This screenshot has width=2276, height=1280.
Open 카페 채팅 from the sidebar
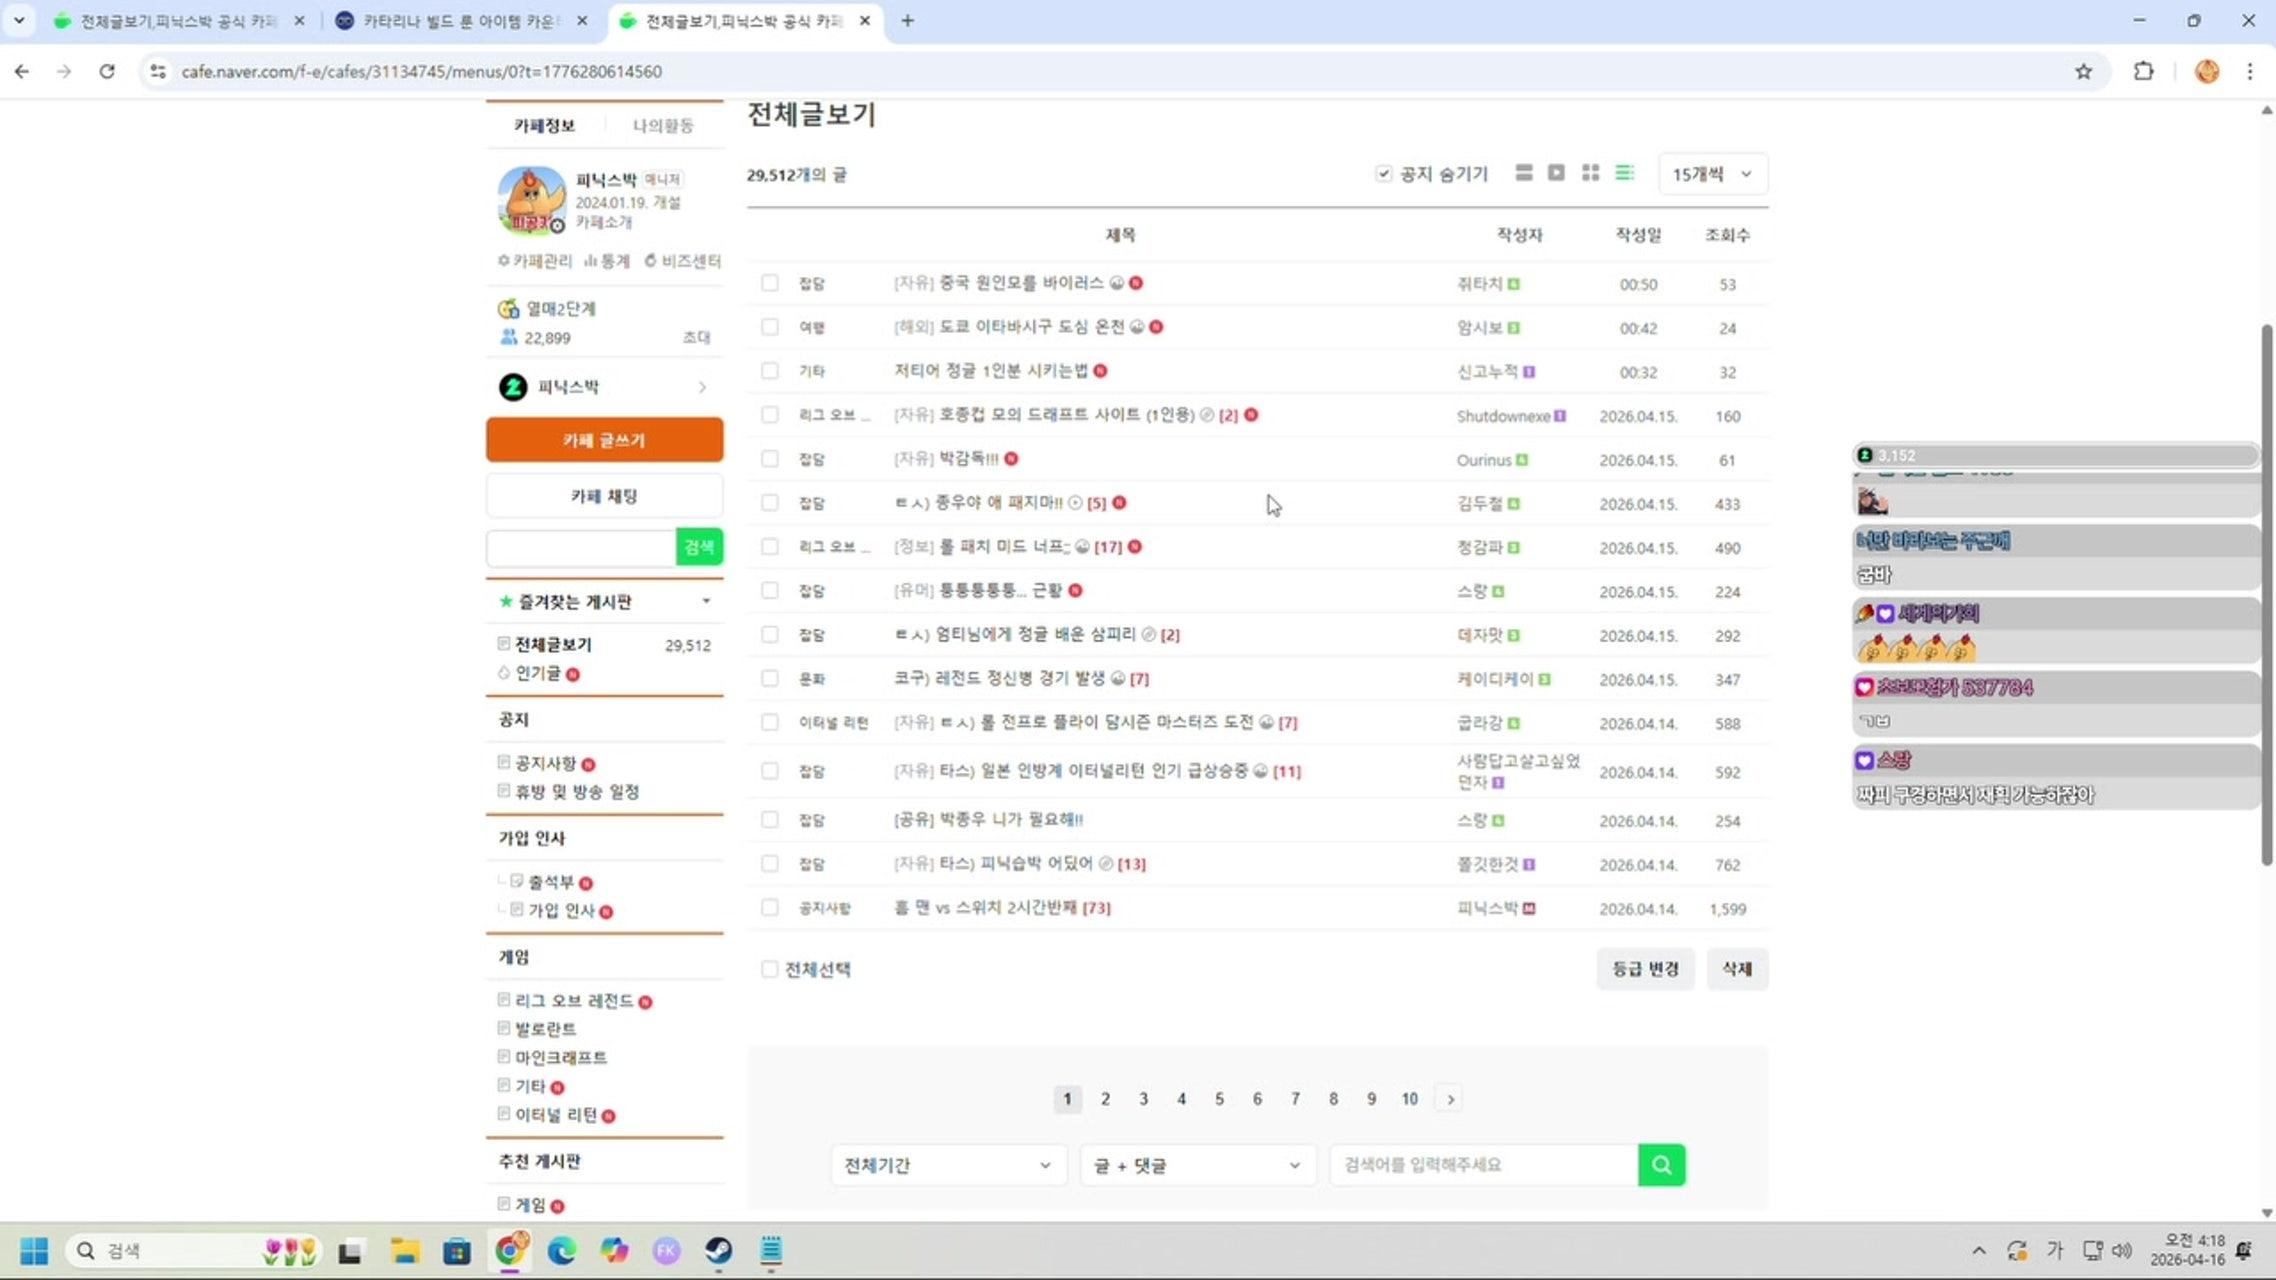[604, 495]
